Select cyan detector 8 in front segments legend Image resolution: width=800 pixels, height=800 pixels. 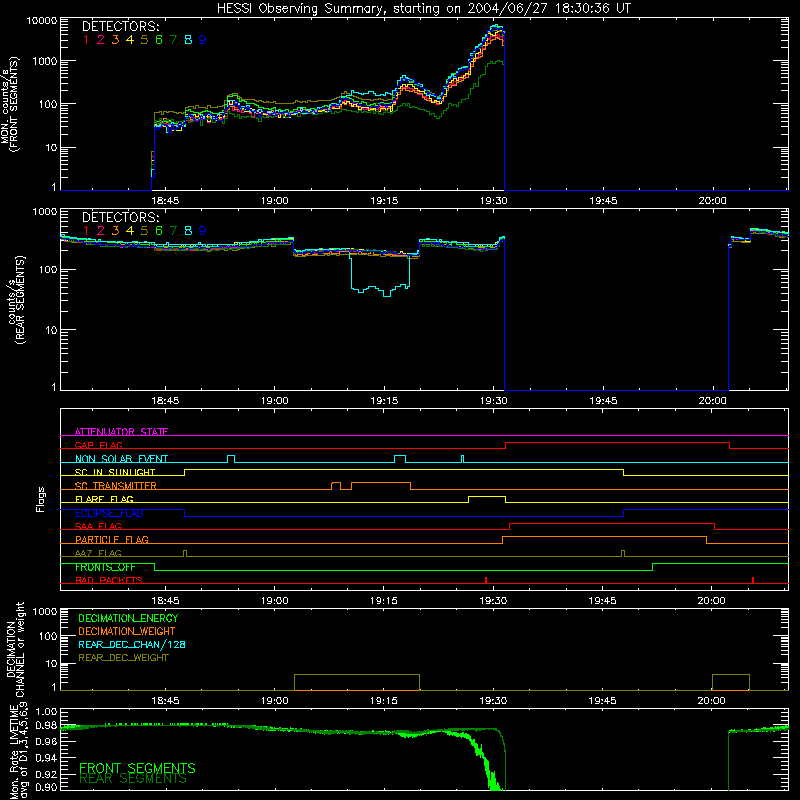[x=188, y=40]
